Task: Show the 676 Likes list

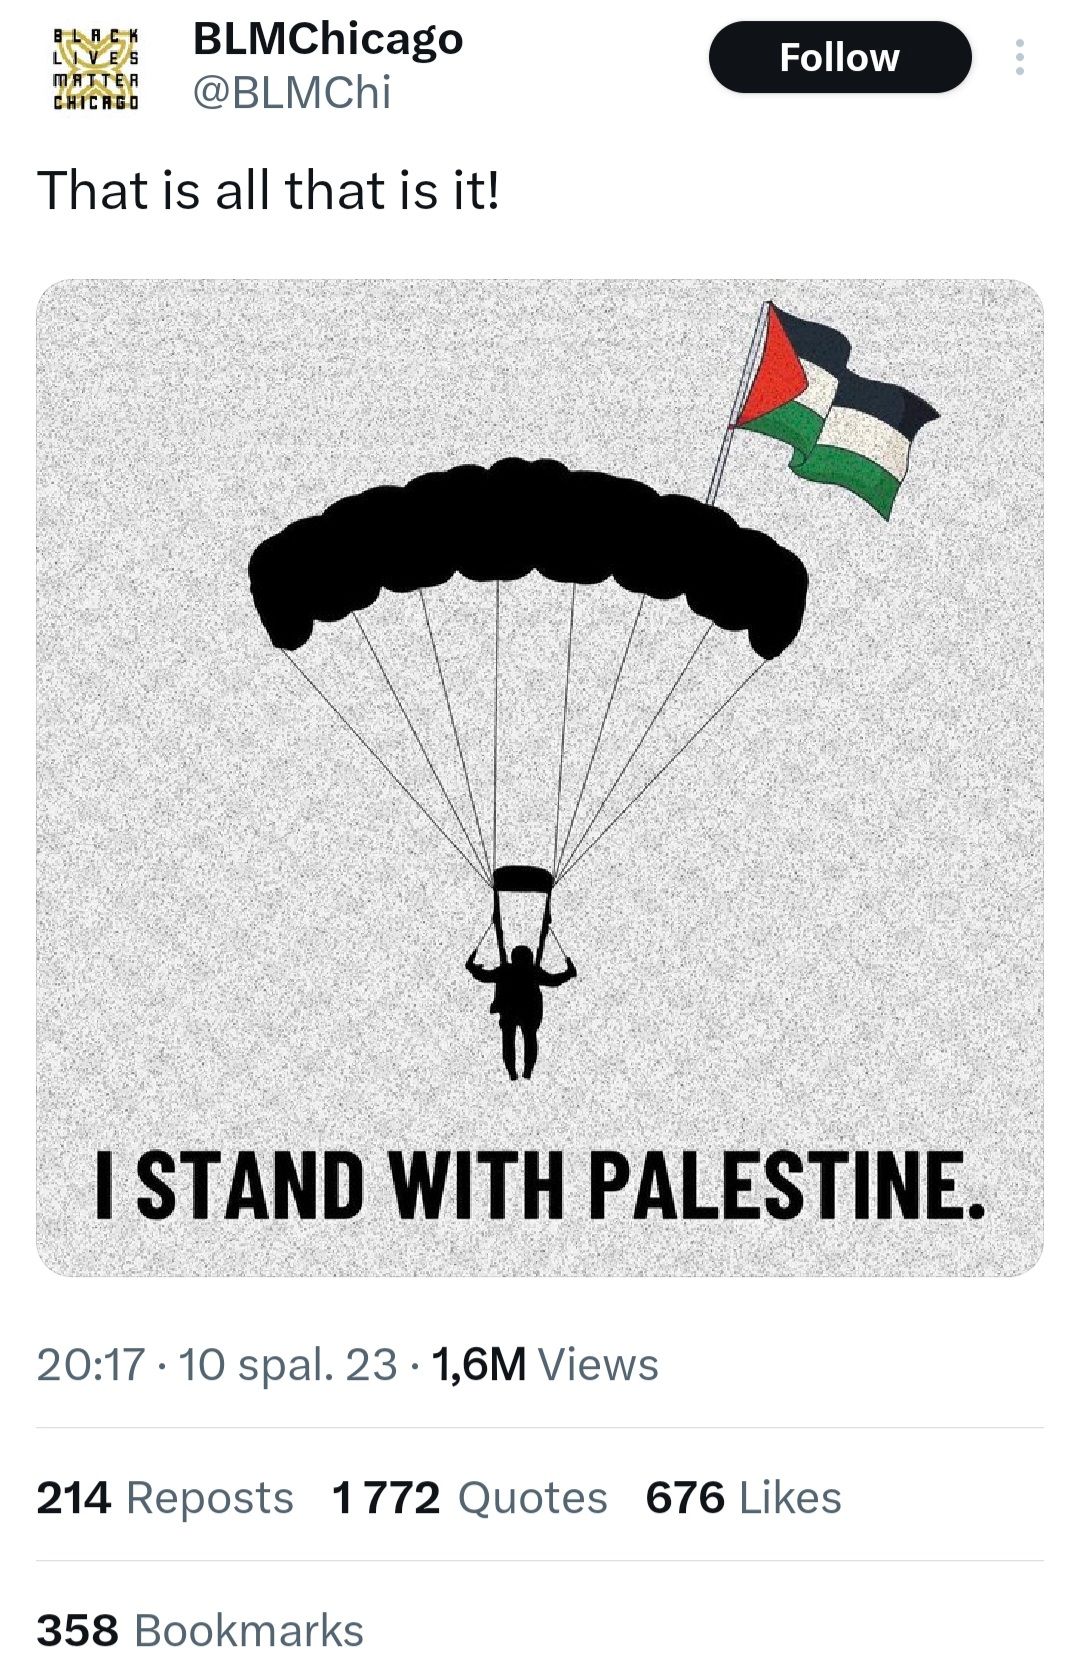Action: (x=743, y=1498)
